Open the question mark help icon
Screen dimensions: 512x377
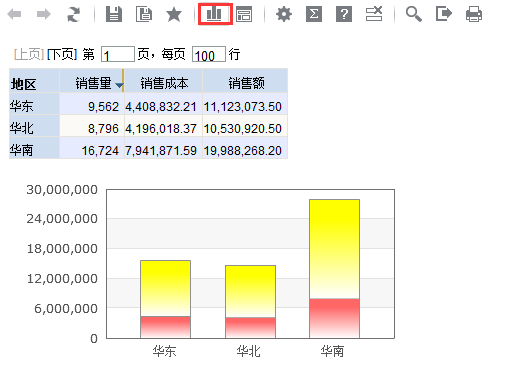coord(344,14)
